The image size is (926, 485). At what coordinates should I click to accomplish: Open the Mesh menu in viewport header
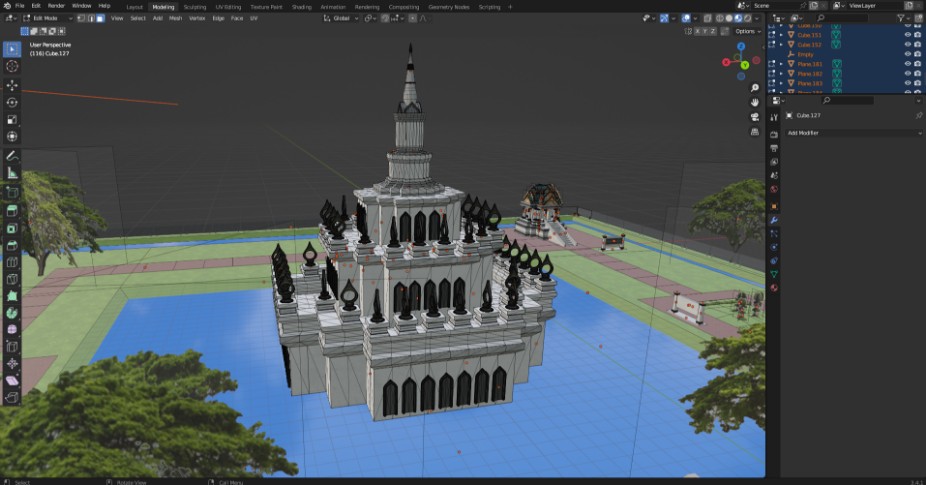(x=175, y=18)
